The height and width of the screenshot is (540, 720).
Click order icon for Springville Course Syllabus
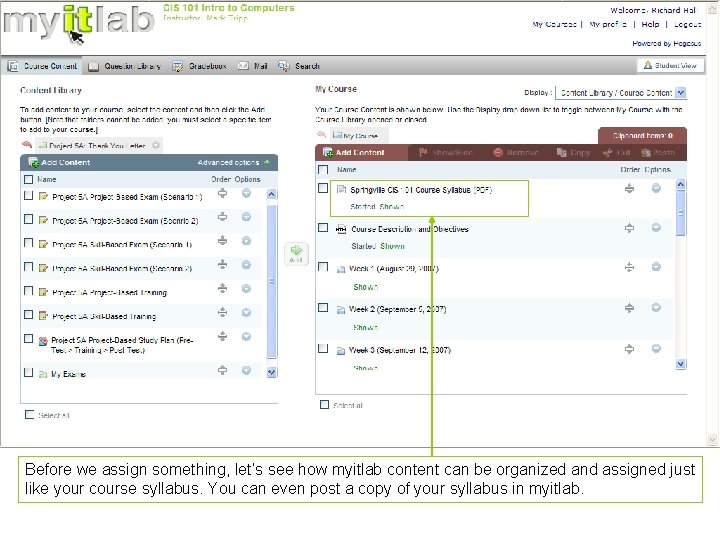click(x=630, y=188)
